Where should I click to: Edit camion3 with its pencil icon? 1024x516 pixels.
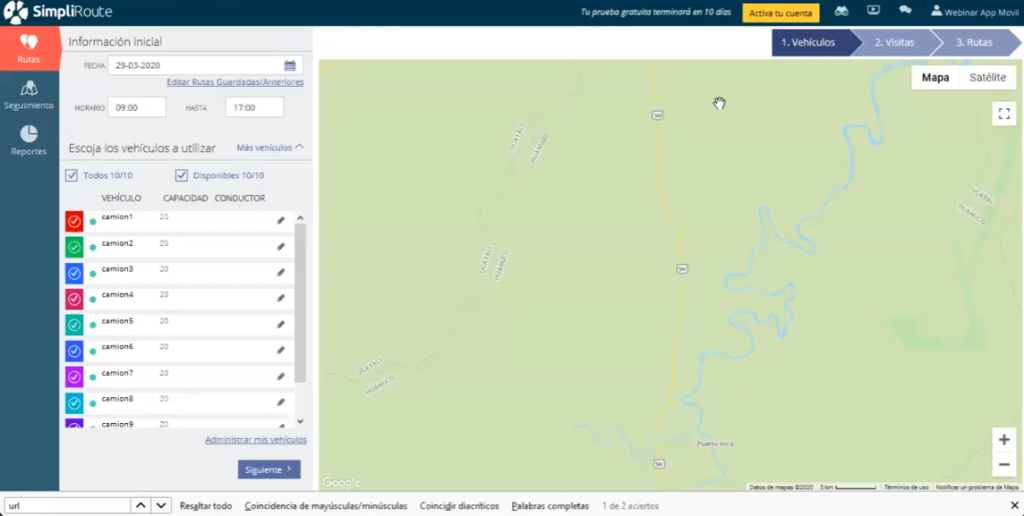[281, 272]
